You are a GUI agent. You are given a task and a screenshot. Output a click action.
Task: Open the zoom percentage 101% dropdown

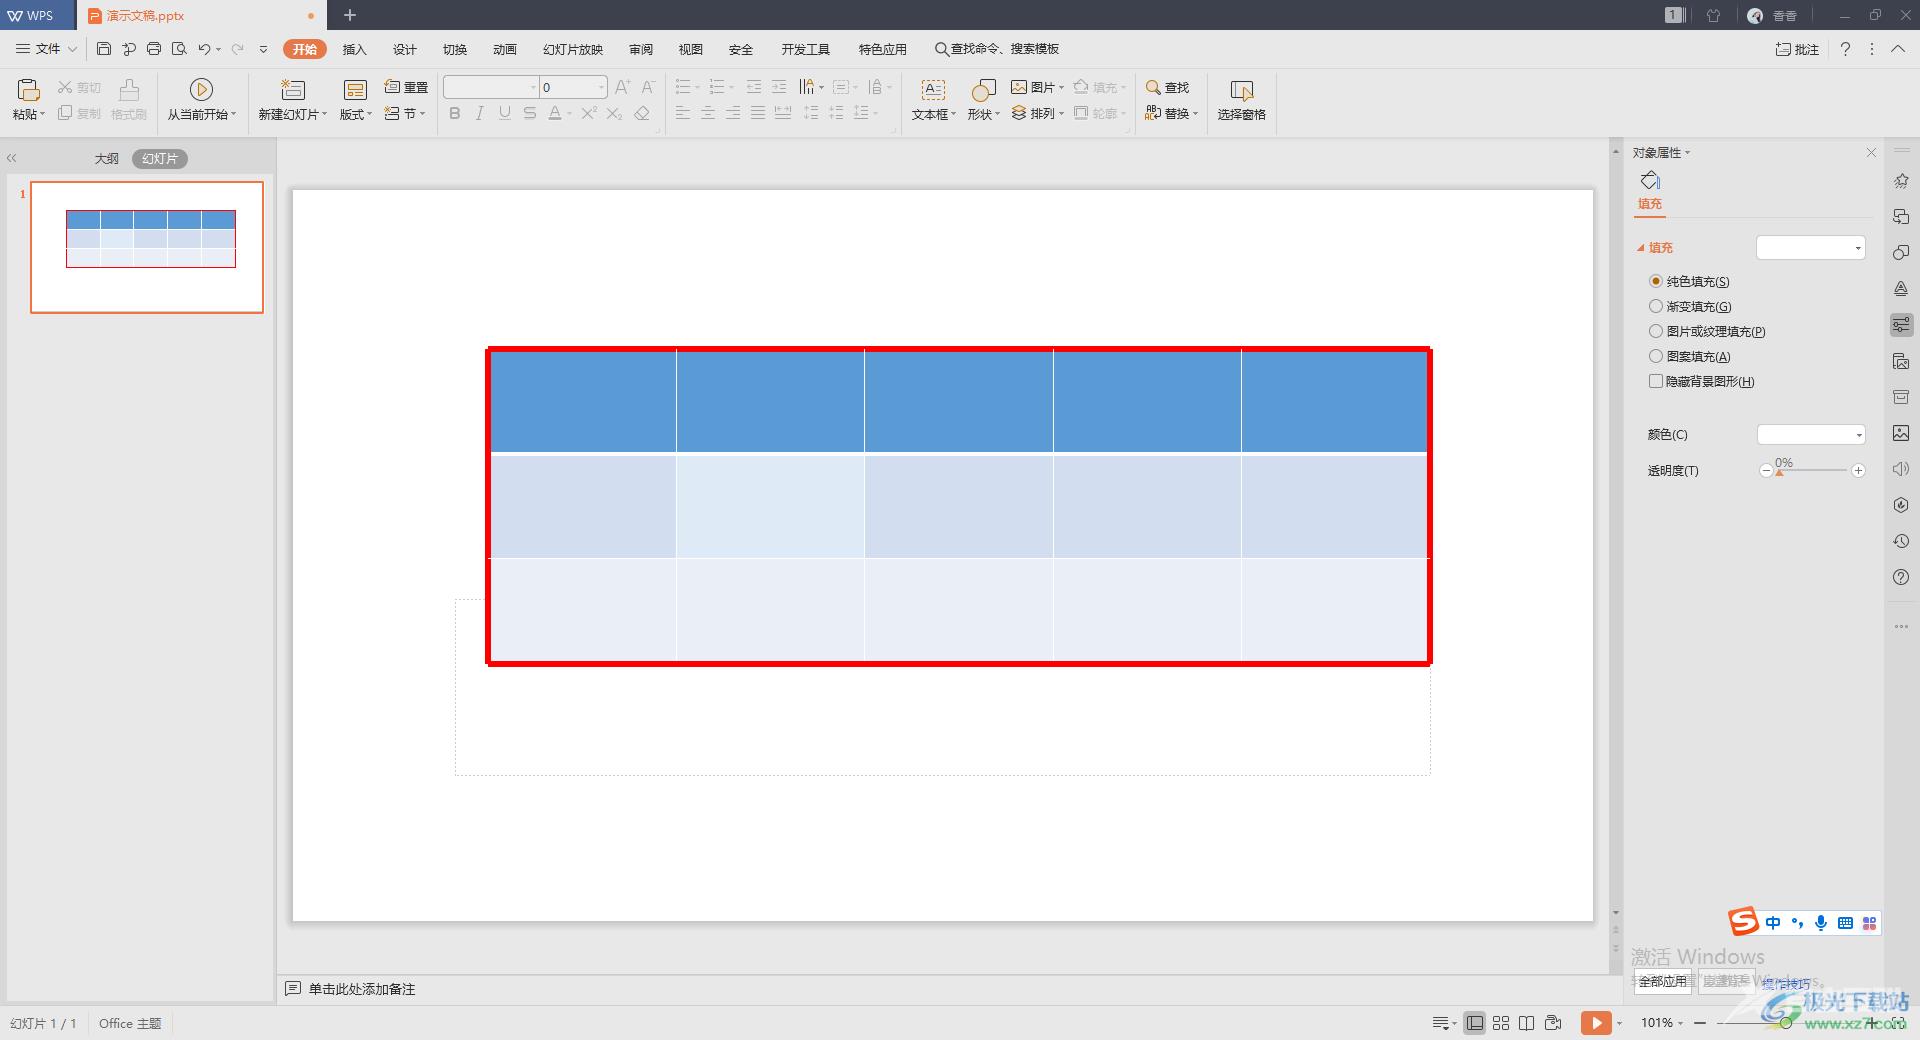(x=1662, y=1023)
